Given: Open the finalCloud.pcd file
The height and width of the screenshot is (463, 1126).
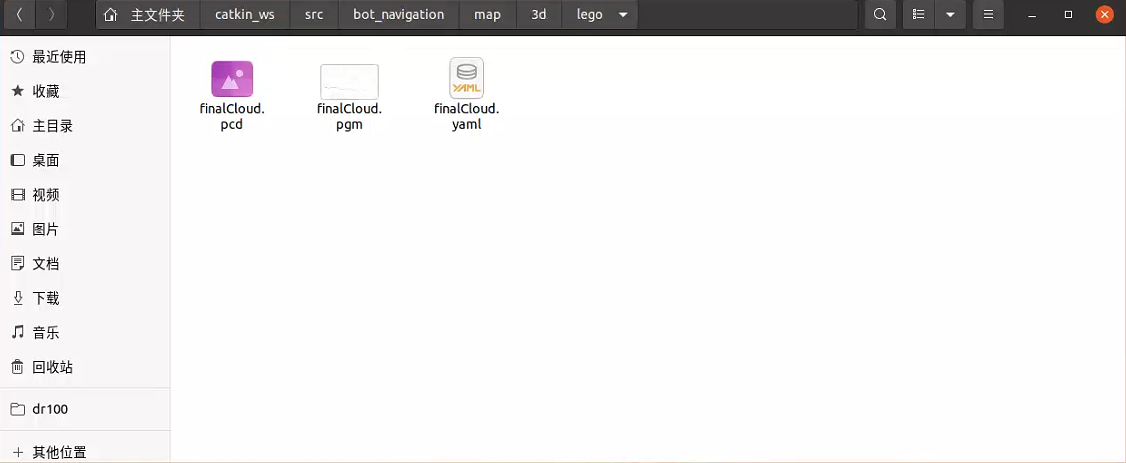Looking at the screenshot, I should pos(232,80).
